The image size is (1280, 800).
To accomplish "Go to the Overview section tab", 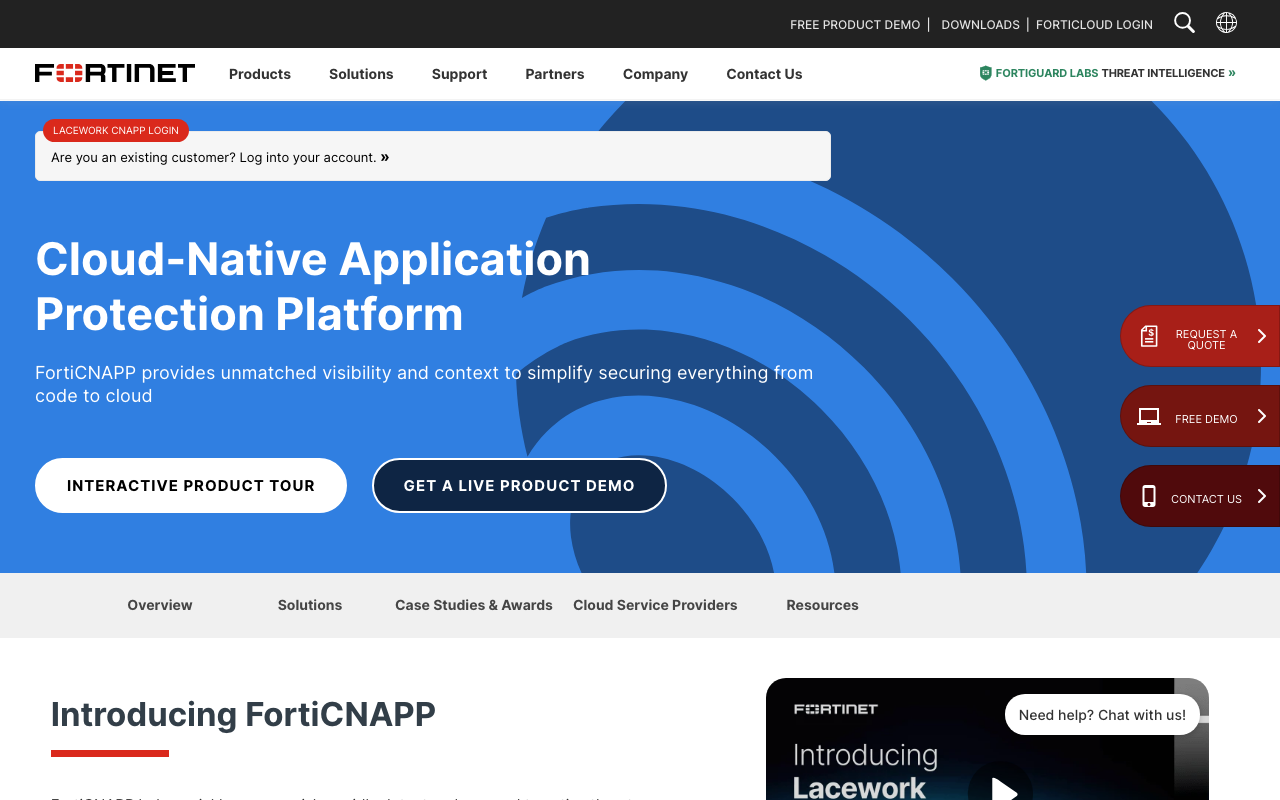I will (160, 605).
